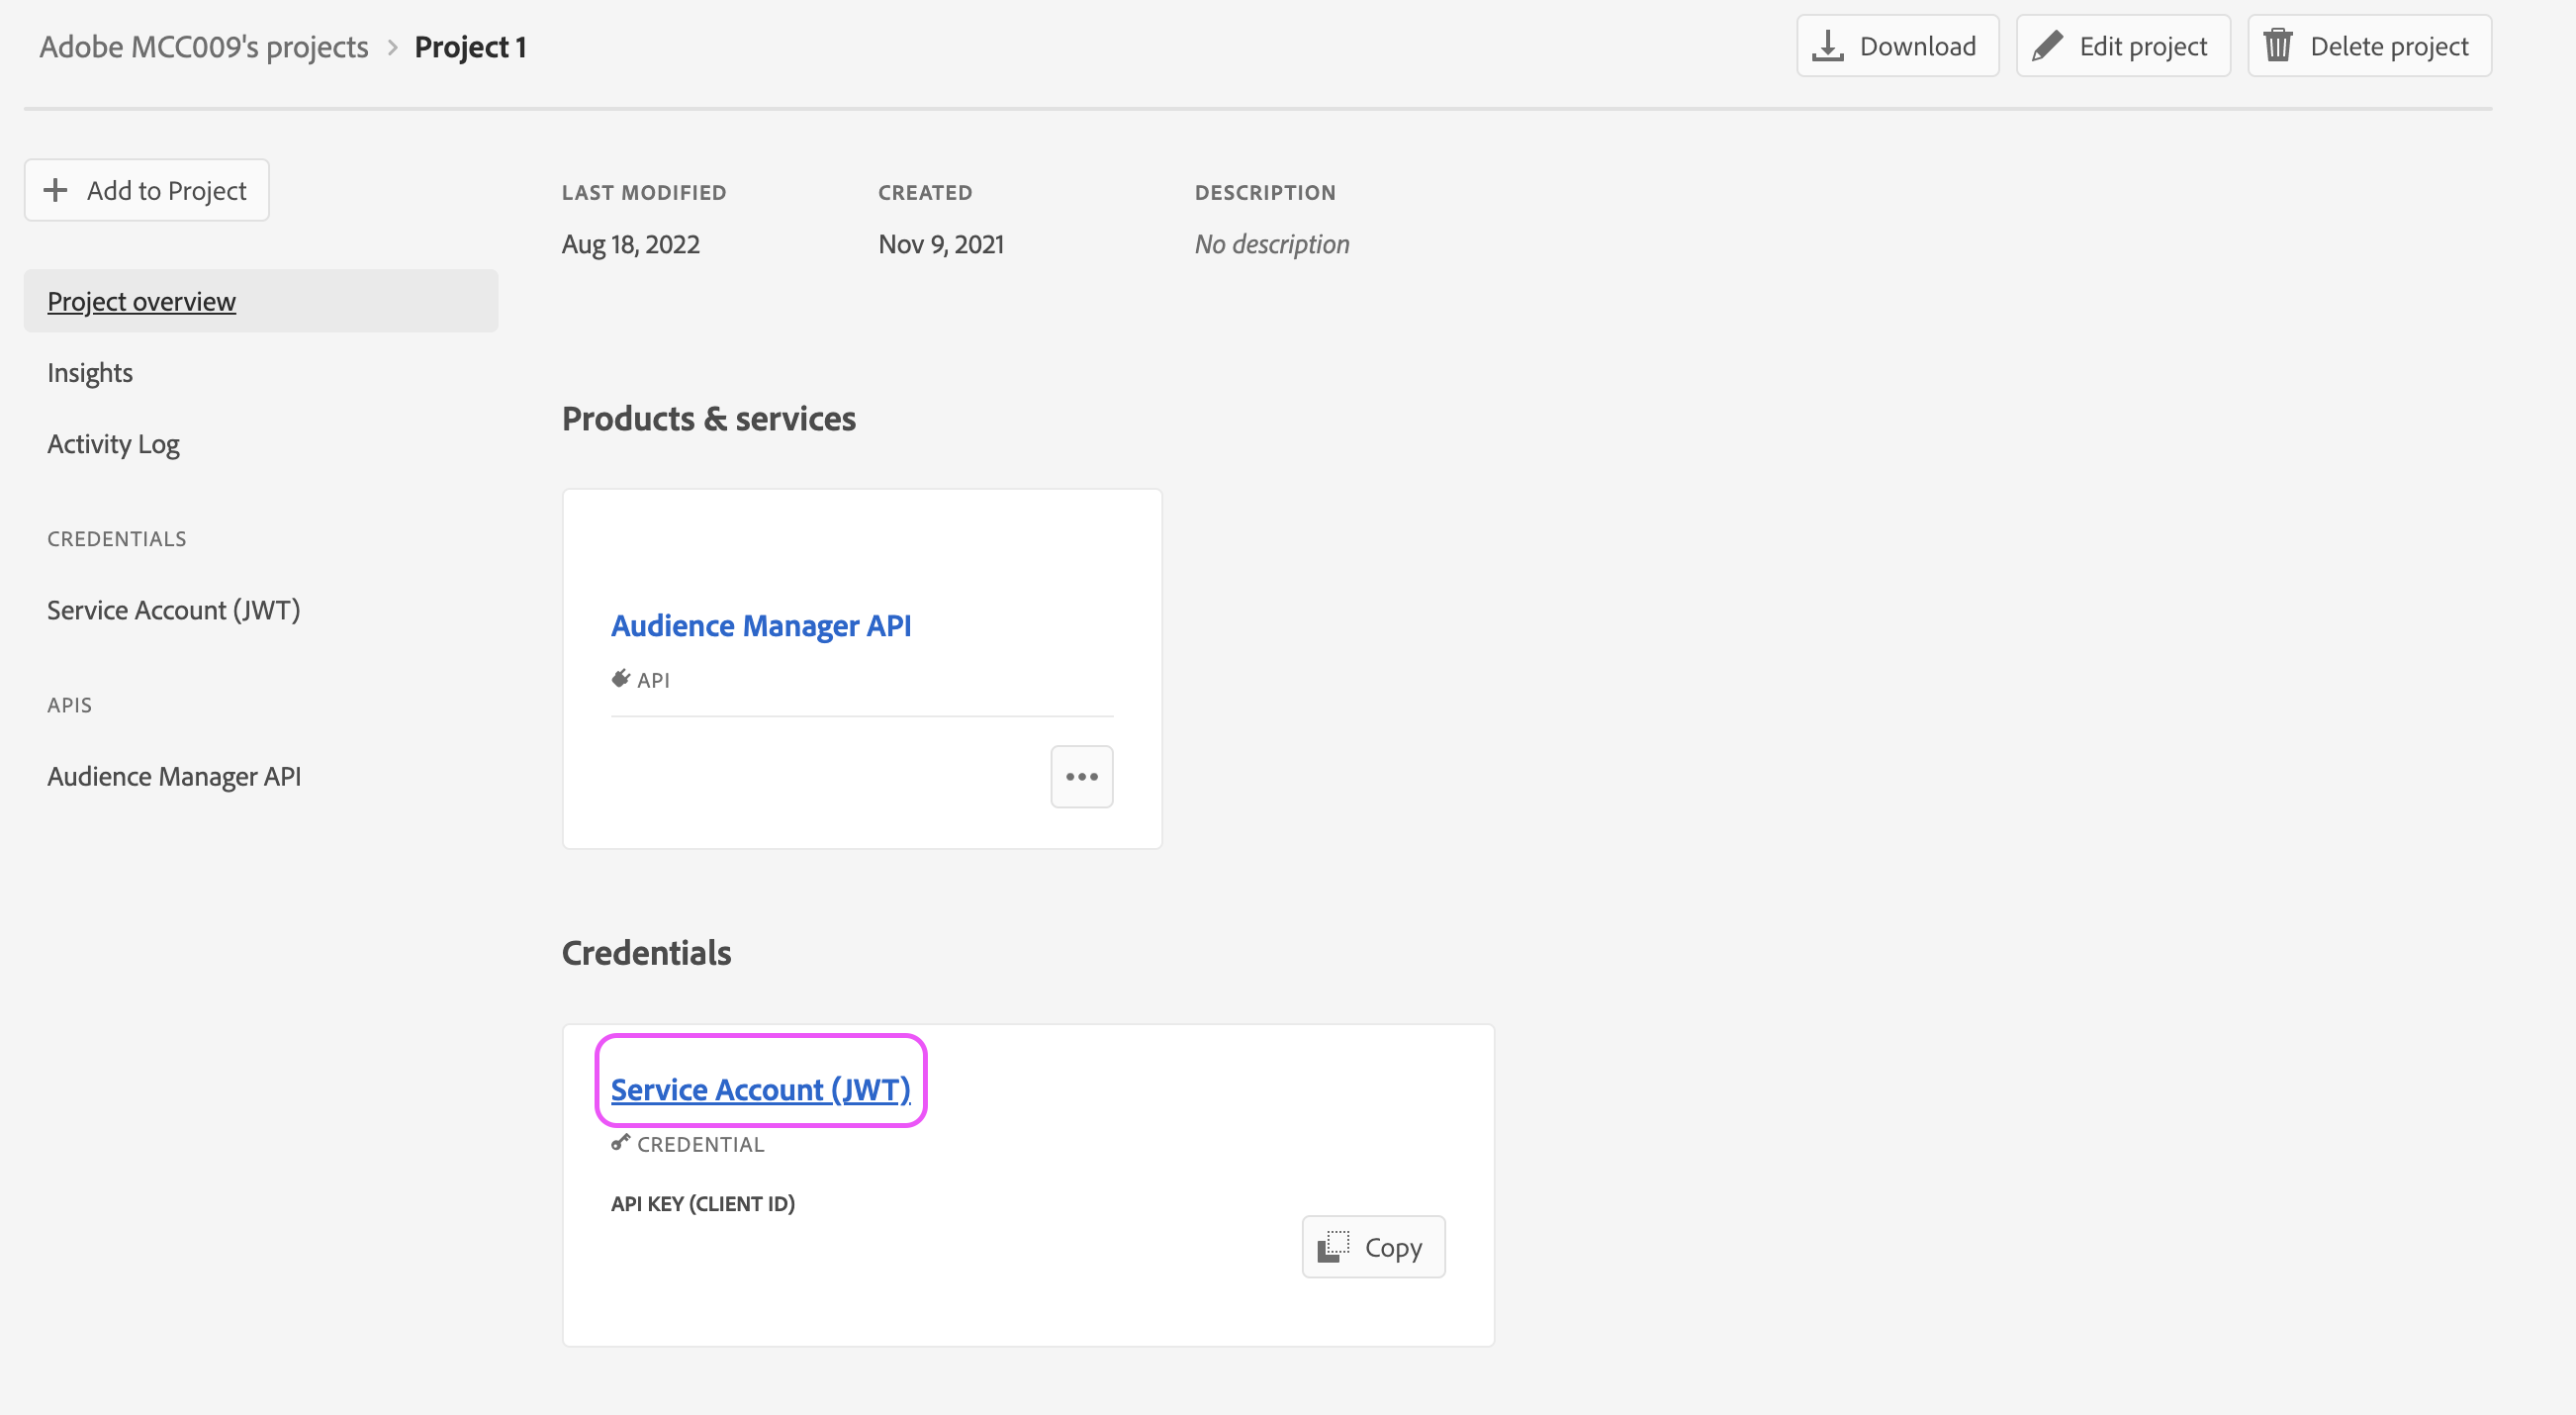Click the Download arrow icon
Screen dimensions: 2576x1415
(x=1828, y=46)
